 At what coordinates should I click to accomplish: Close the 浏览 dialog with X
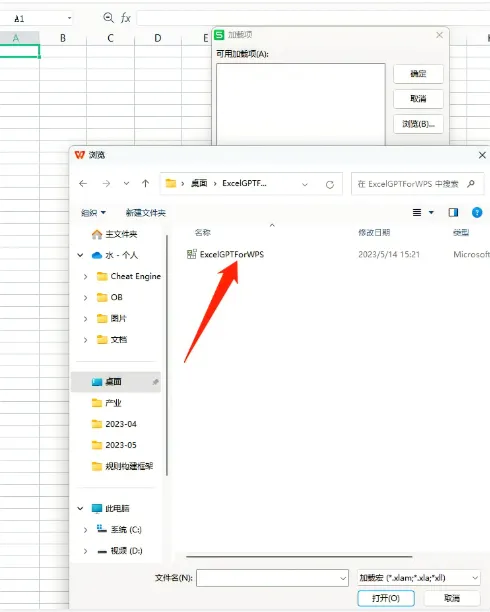point(482,155)
